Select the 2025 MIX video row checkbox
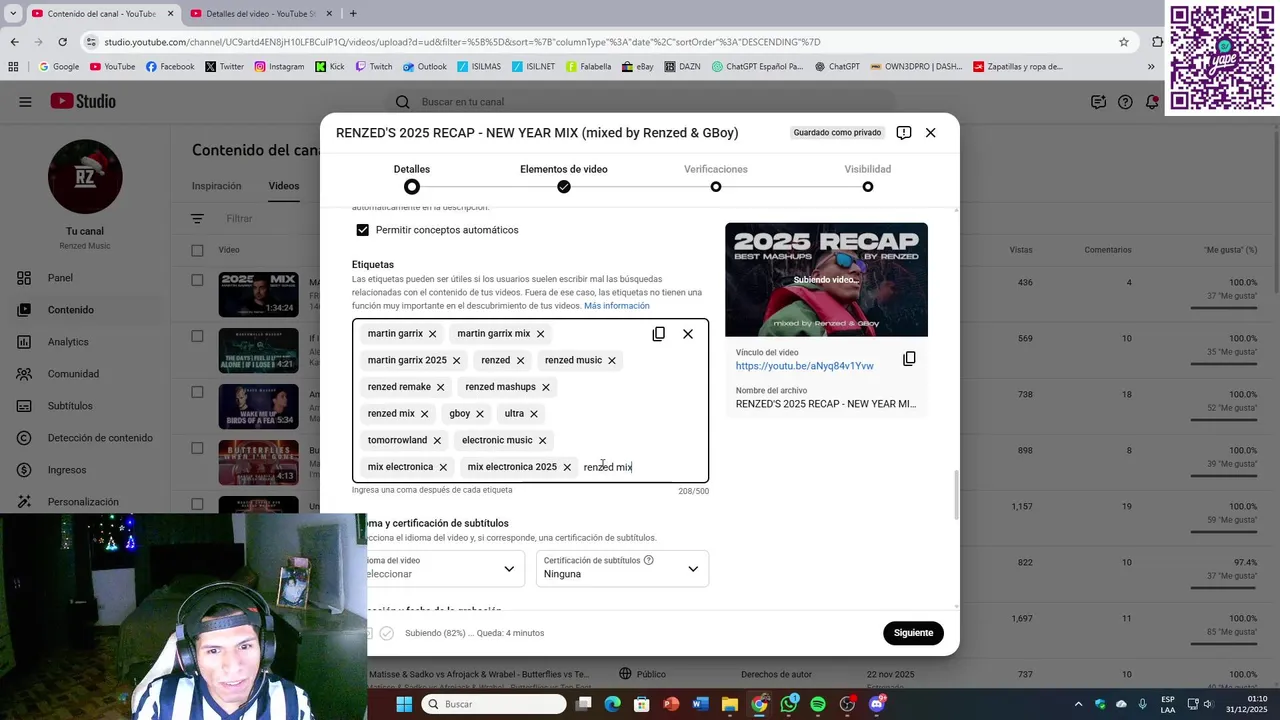This screenshot has width=1280, height=720. (197, 280)
